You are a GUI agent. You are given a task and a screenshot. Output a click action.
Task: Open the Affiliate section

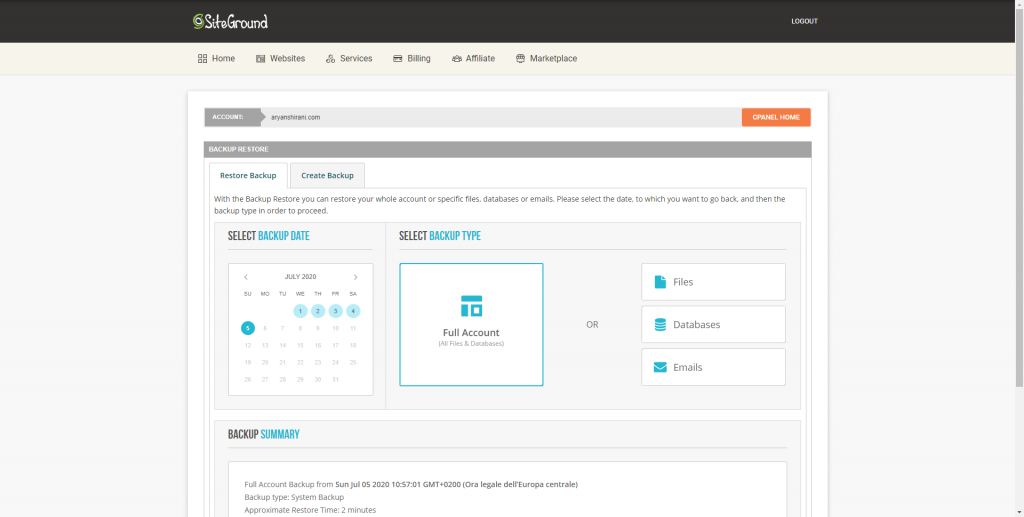click(473, 59)
